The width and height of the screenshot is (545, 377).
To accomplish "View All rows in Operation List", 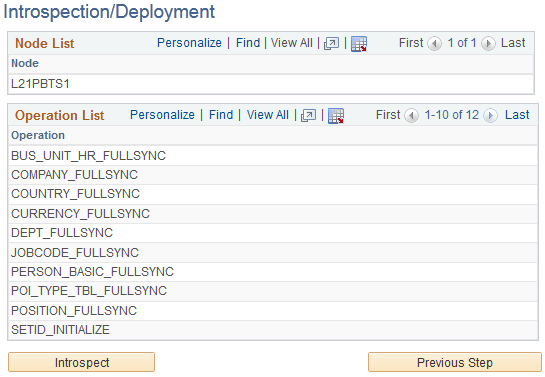I will (x=268, y=115).
